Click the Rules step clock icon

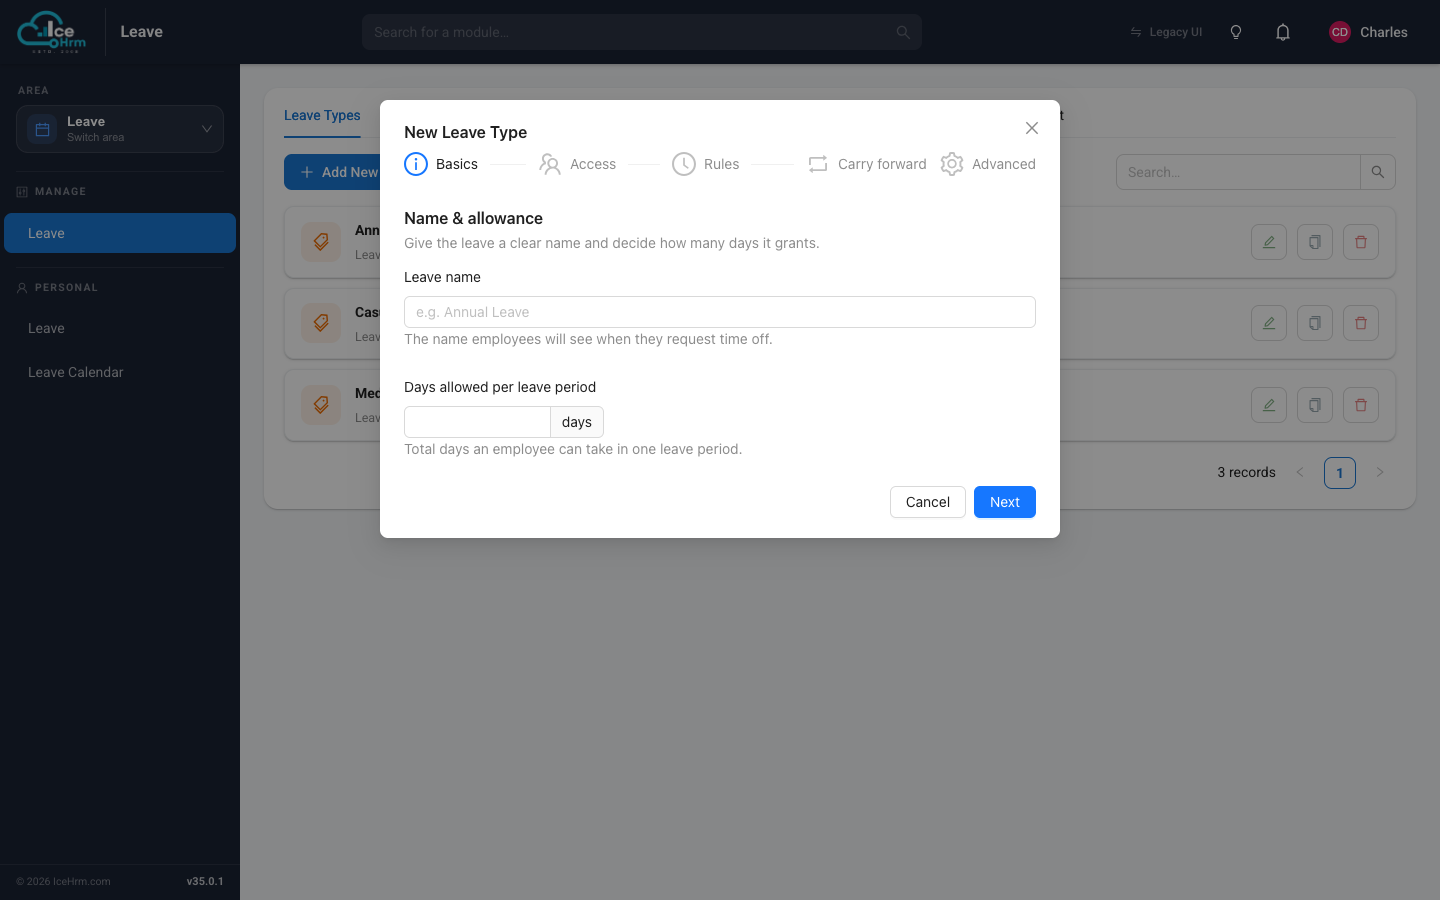pyautogui.click(x=684, y=164)
